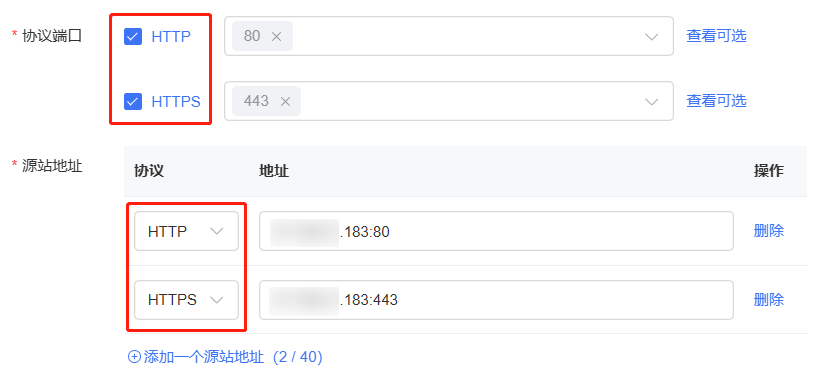Click the plus icon to add an origin address

pyautogui.click(x=134, y=357)
